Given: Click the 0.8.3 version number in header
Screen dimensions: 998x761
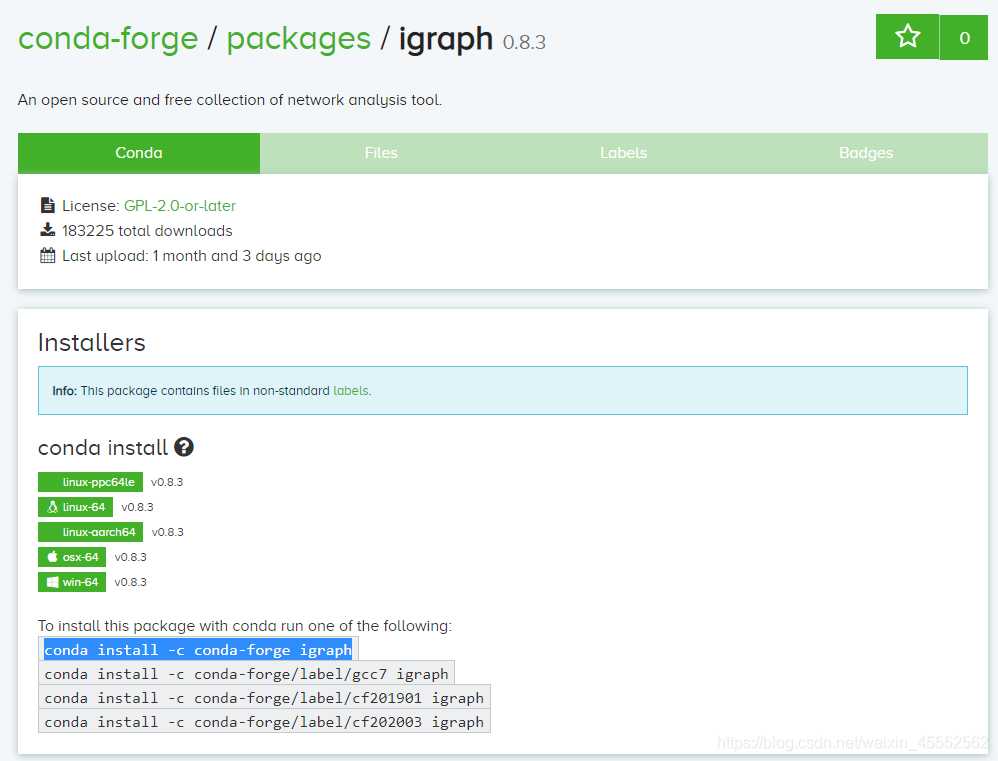Looking at the screenshot, I should pos(524,43).
